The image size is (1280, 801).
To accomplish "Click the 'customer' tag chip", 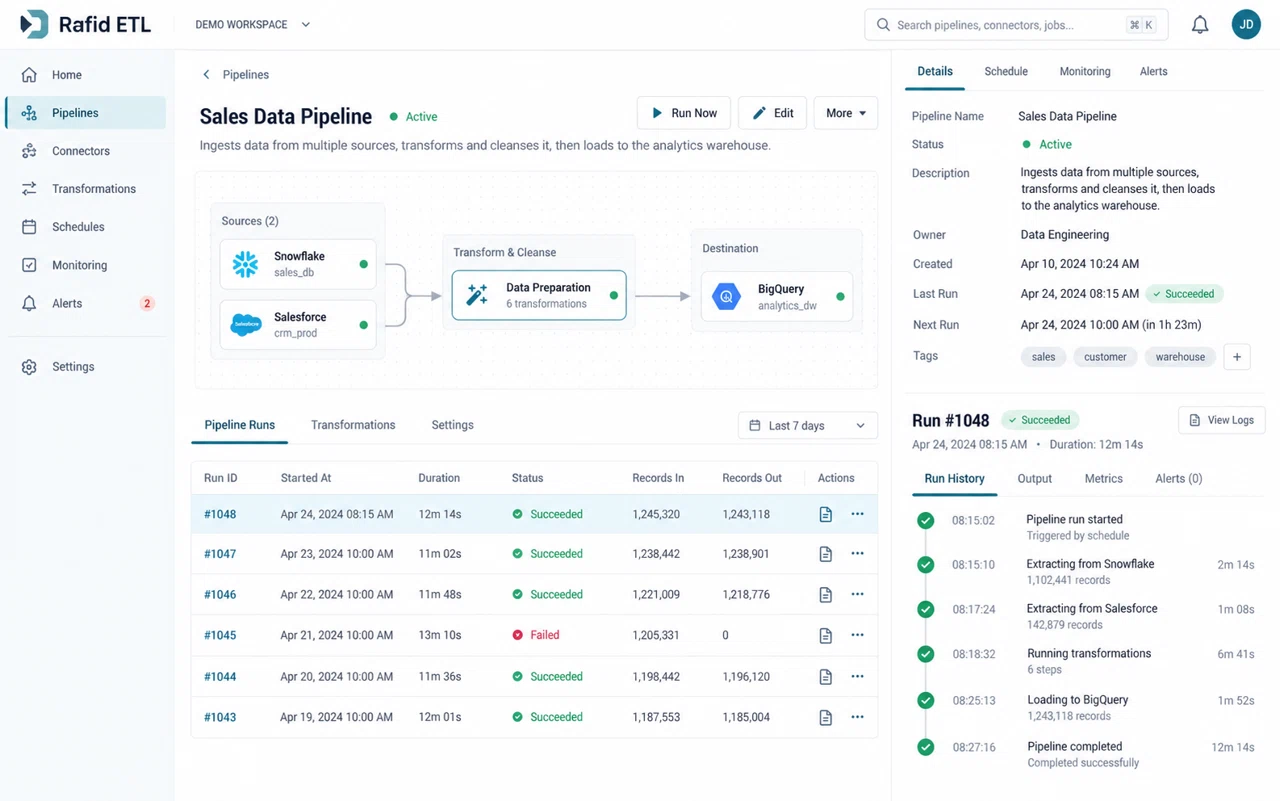I will pyautogui.click(x=1105, y=357).
